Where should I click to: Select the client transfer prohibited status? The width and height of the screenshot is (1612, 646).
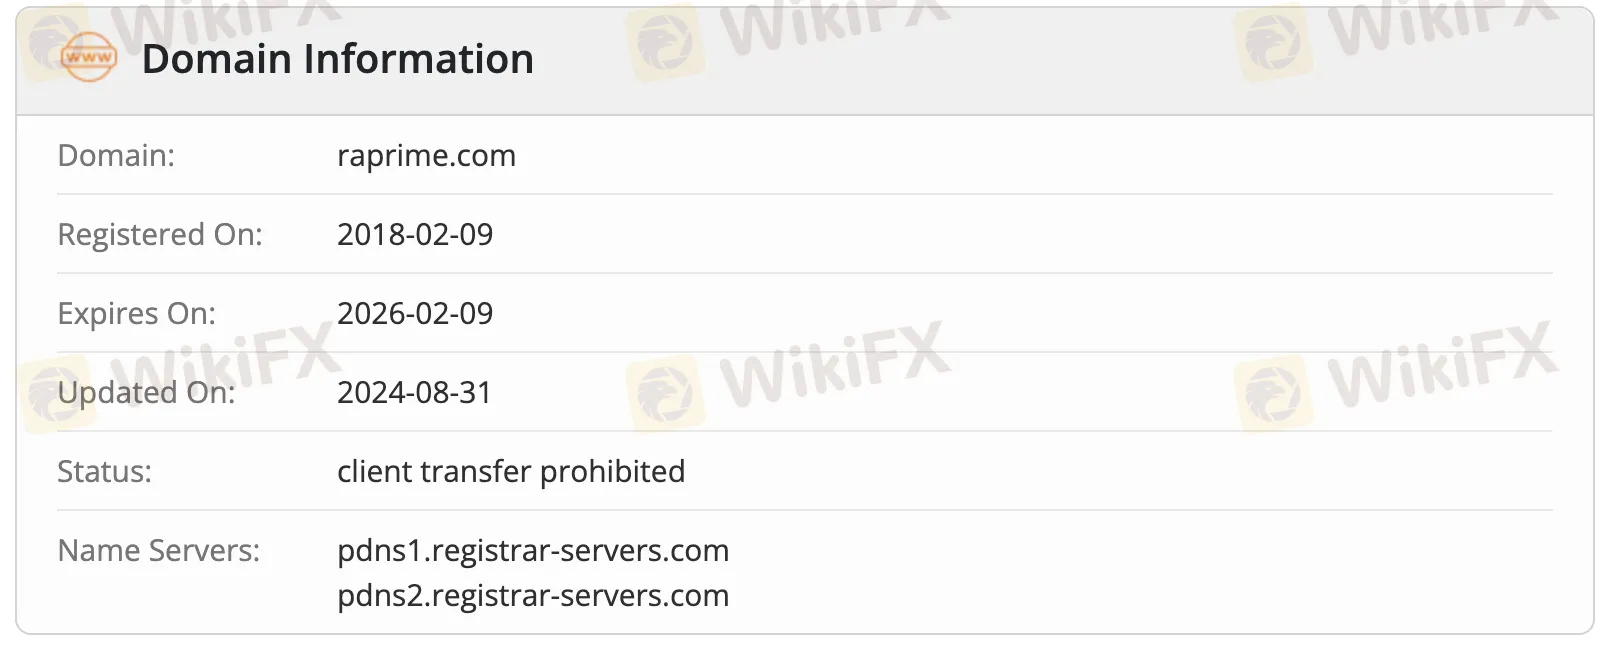pyautogui.click(x=511, y=472)
